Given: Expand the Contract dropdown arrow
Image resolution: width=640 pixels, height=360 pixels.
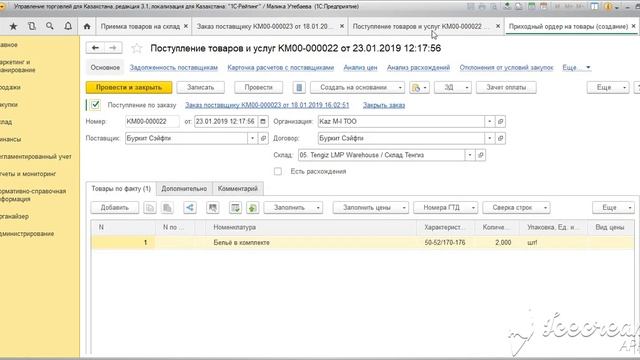Looking at the screenshot, I should (490, 138).
